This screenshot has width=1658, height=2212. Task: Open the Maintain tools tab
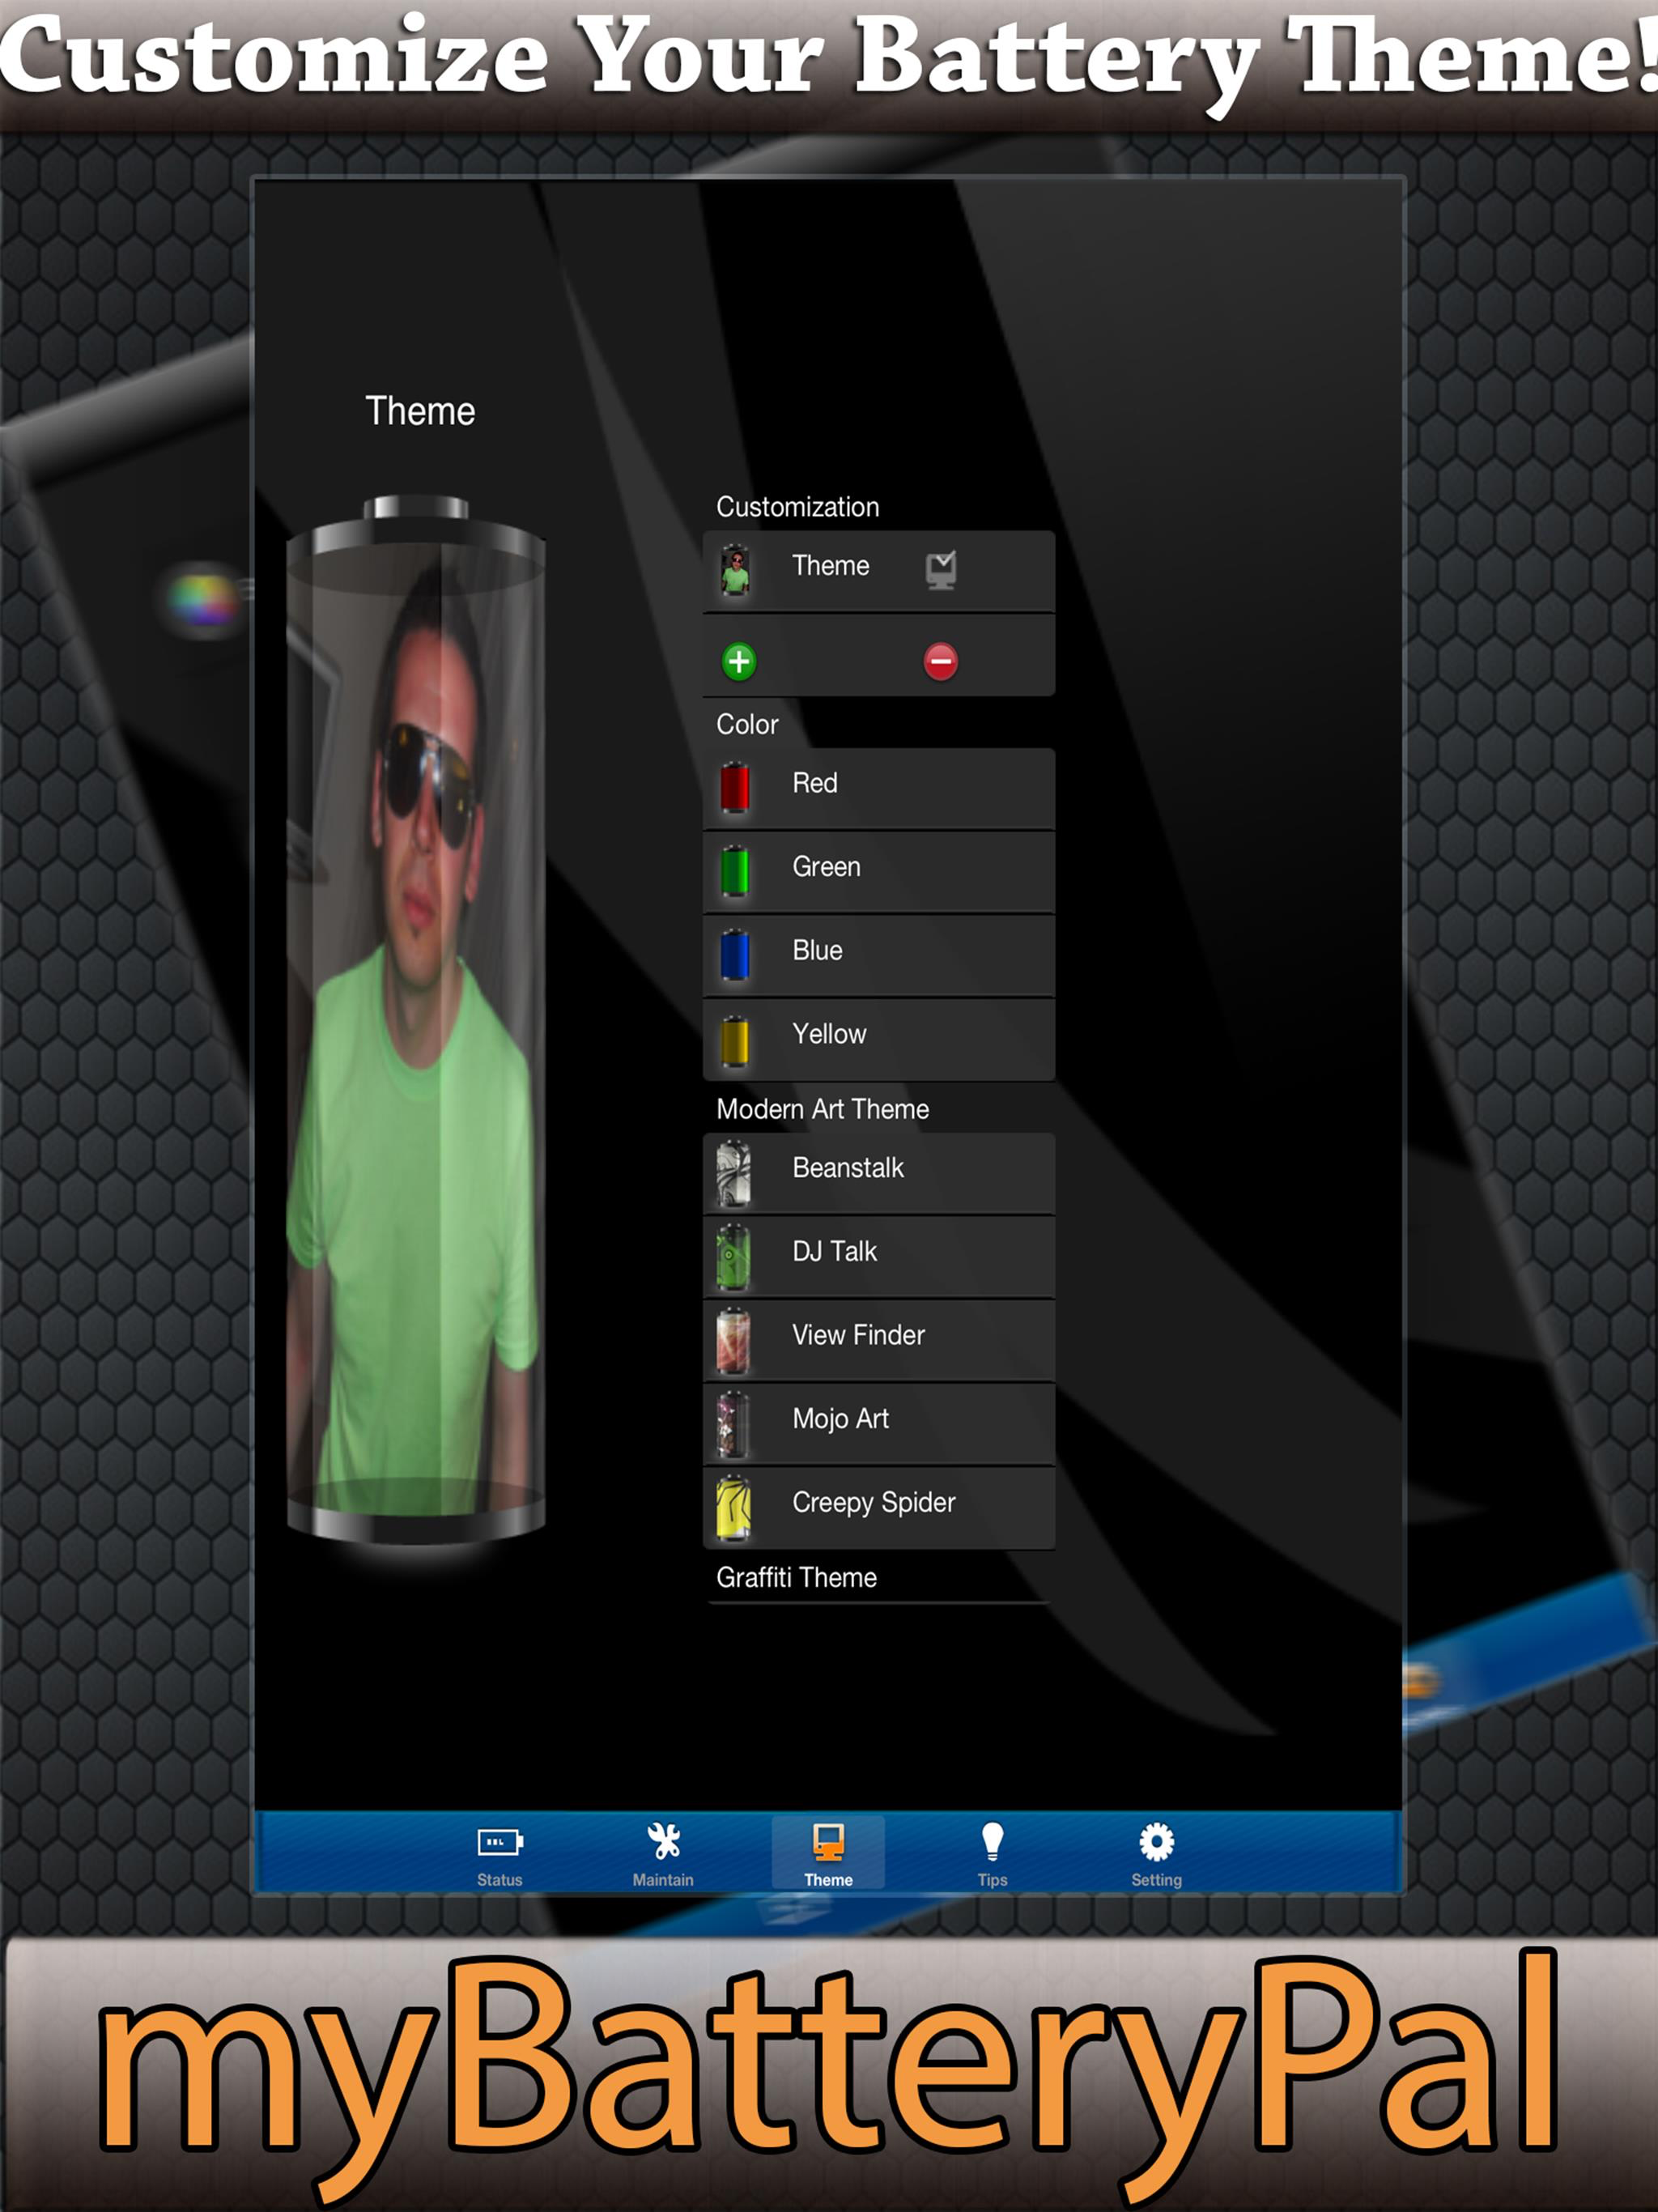pos(663,1856)
